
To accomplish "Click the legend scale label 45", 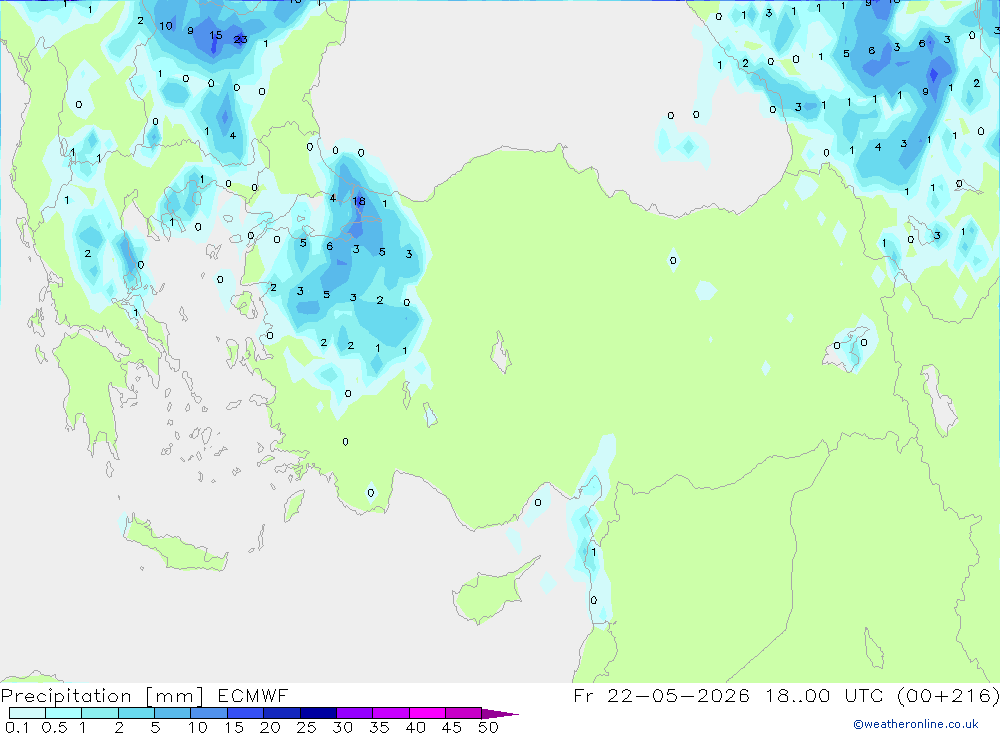I will [x=452, y=727].
